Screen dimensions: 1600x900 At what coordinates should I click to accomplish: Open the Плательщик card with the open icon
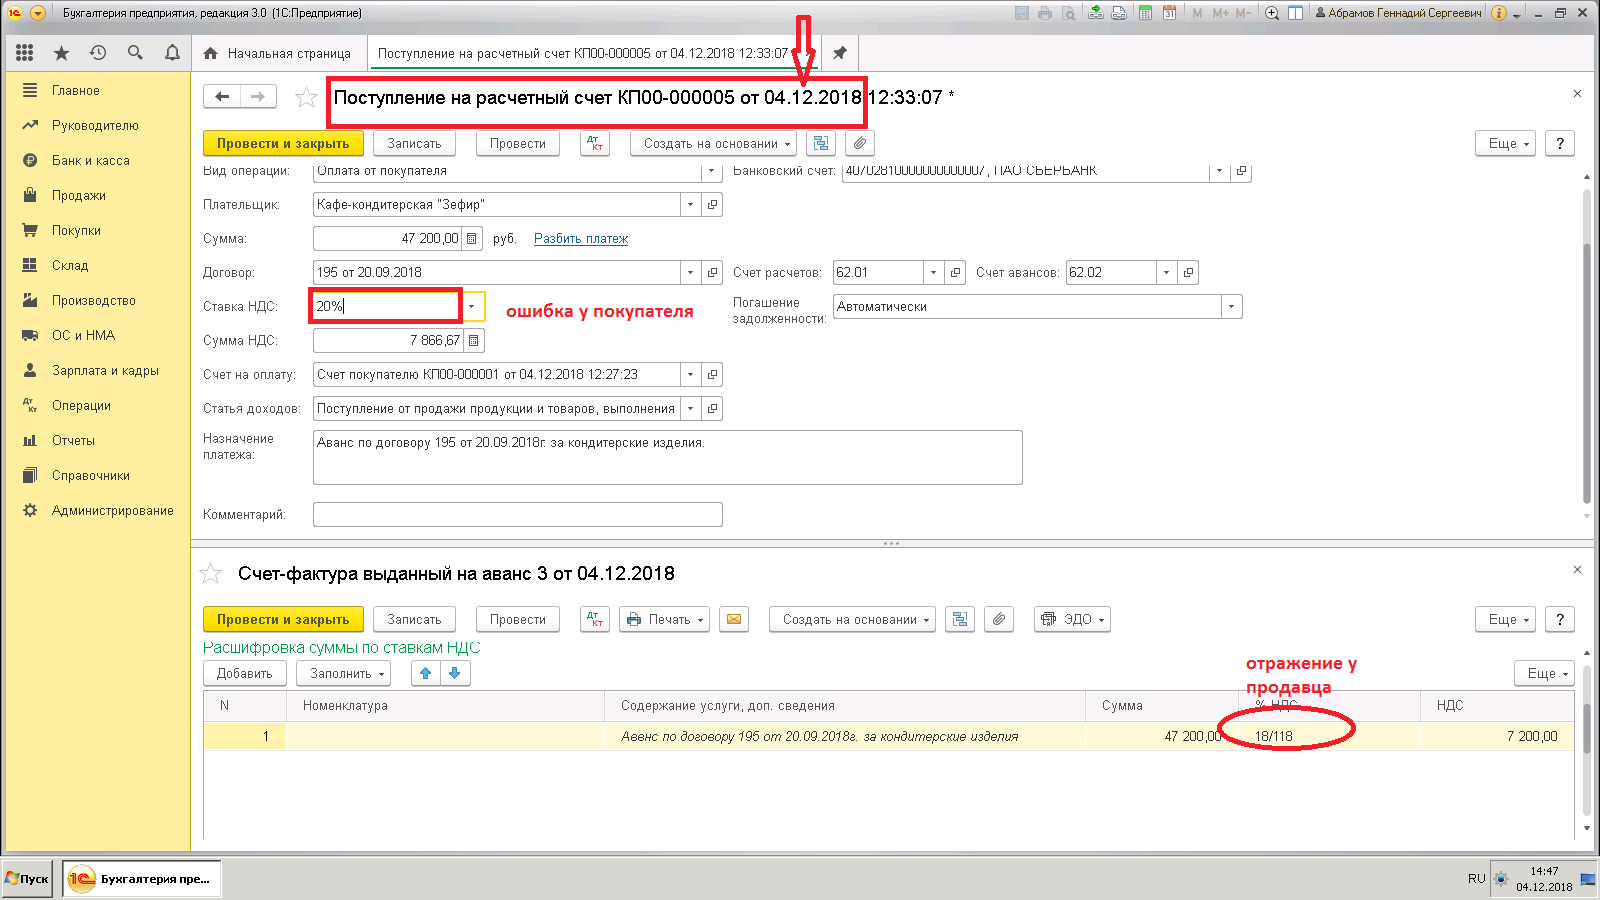pos(712,205)
